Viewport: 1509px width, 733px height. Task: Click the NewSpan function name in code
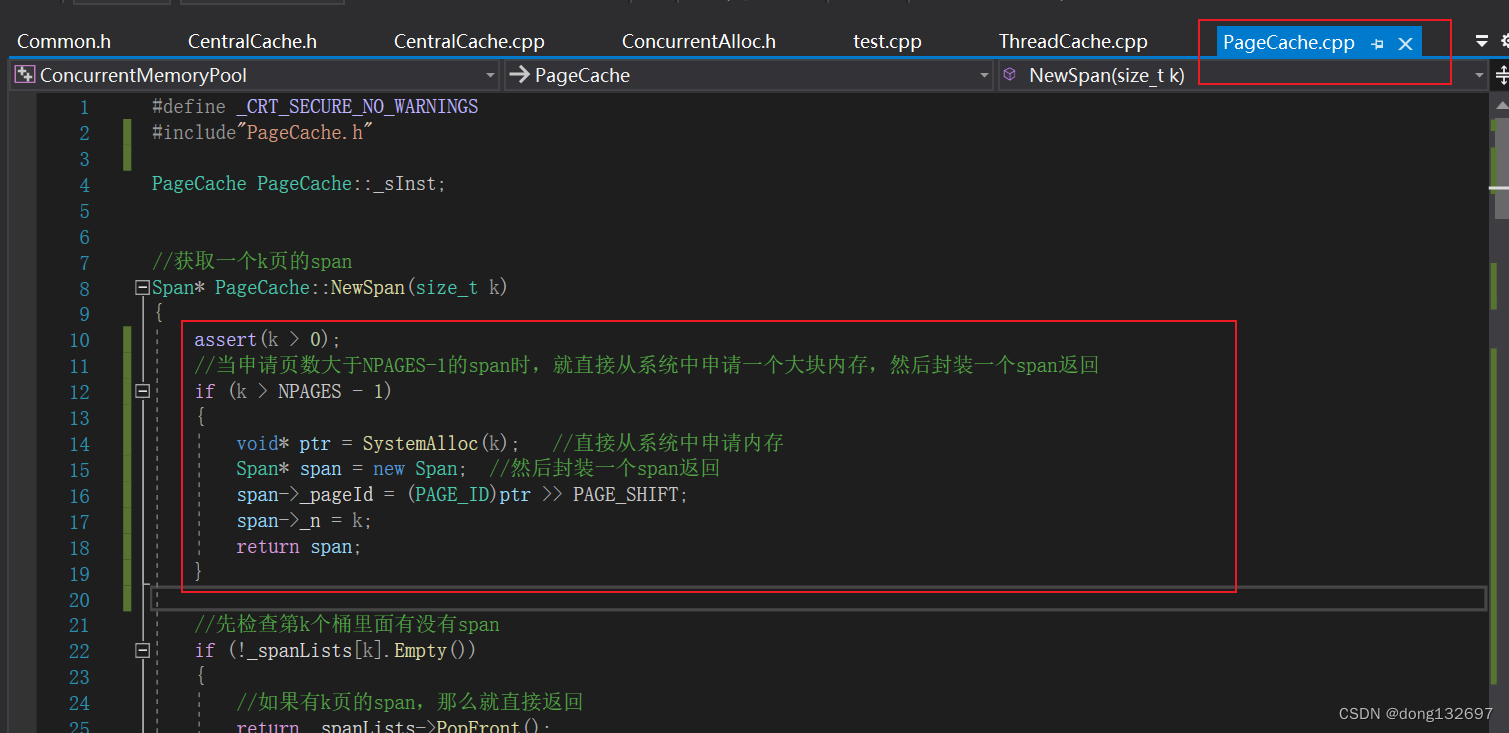pos(368,288)
